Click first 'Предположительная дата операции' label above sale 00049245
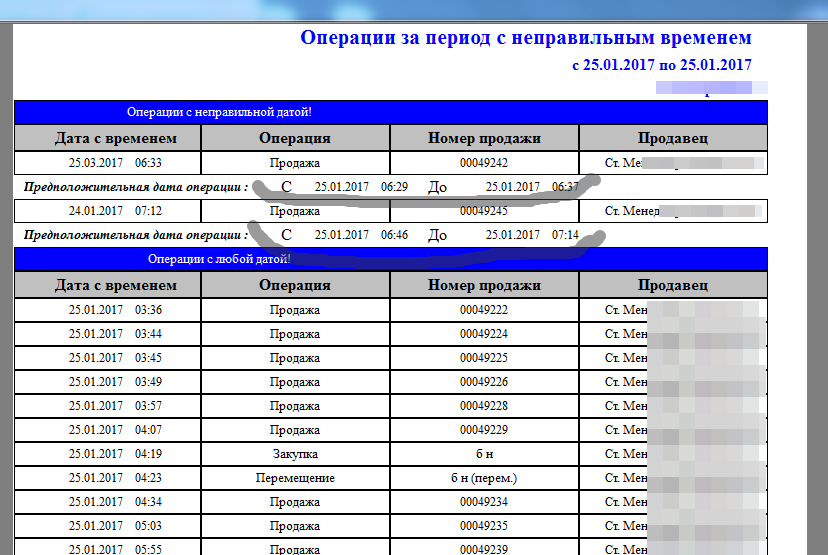The width and height of the screenshot is (828, 555). (x=136, y=187)
